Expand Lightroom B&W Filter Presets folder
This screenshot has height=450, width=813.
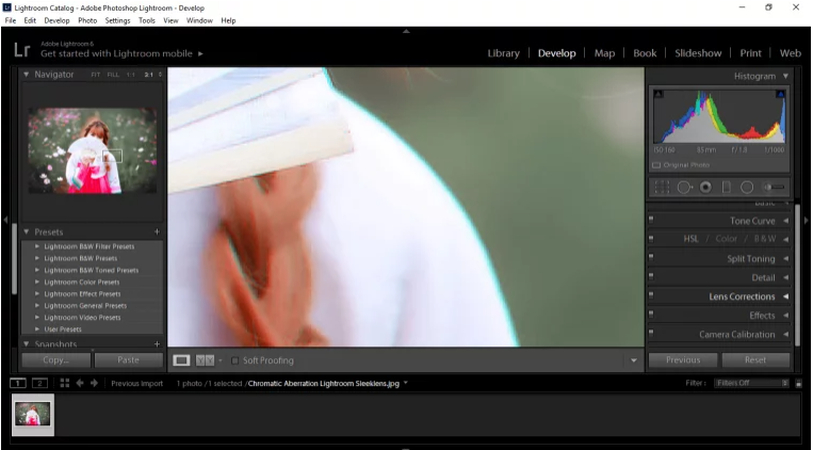(37, 246)
